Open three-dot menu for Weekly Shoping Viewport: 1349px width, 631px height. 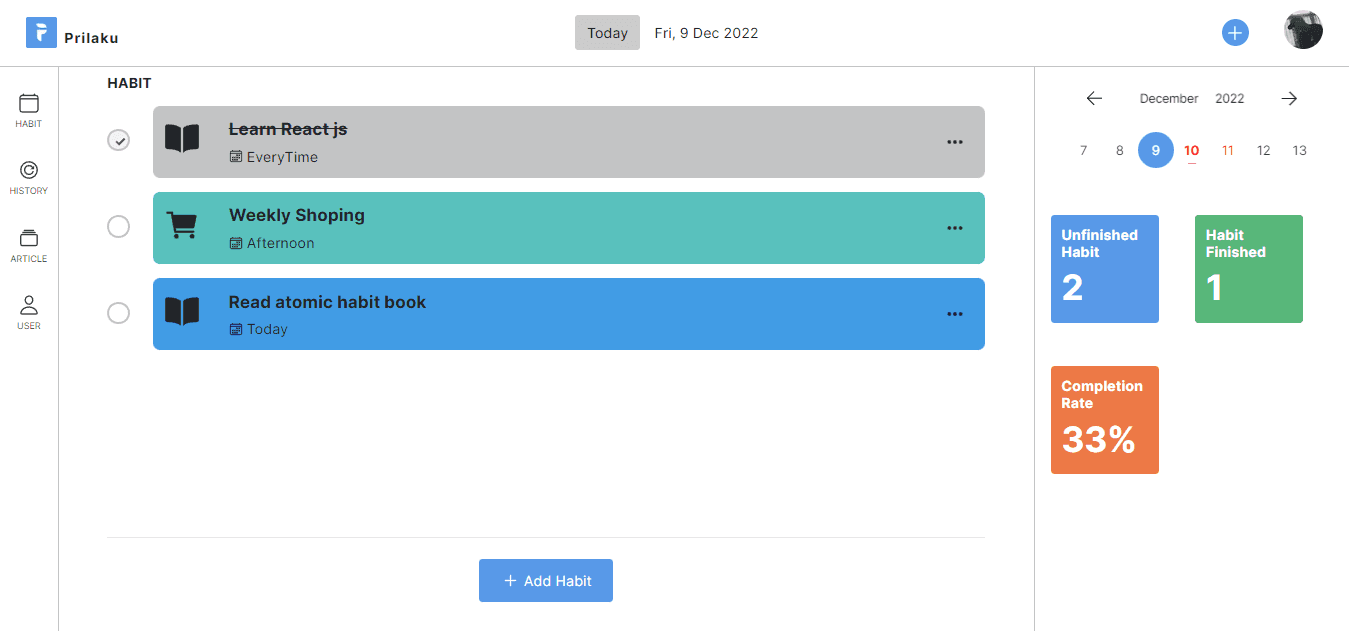click(954, 228)
